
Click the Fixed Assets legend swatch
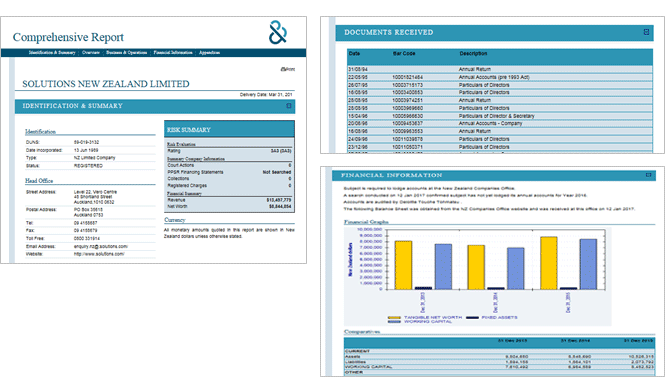click(472, 317)
